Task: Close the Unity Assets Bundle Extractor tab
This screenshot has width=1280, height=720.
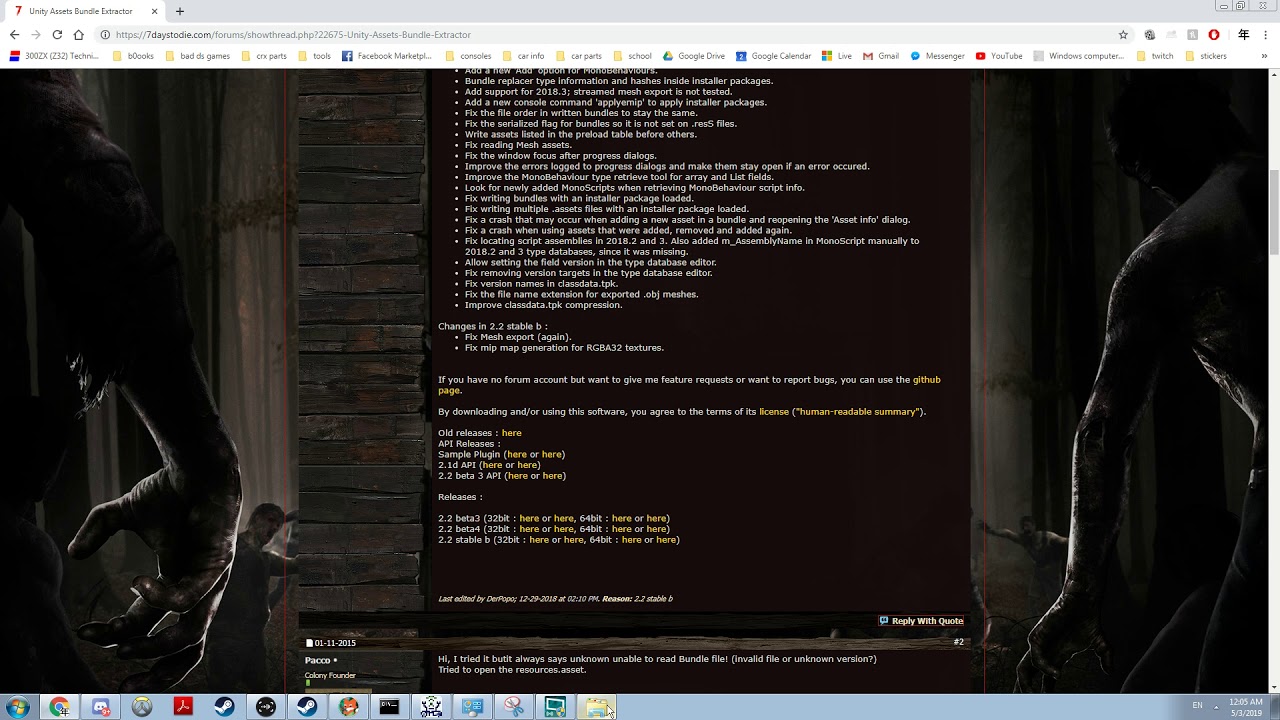Action: click(155, 11)
